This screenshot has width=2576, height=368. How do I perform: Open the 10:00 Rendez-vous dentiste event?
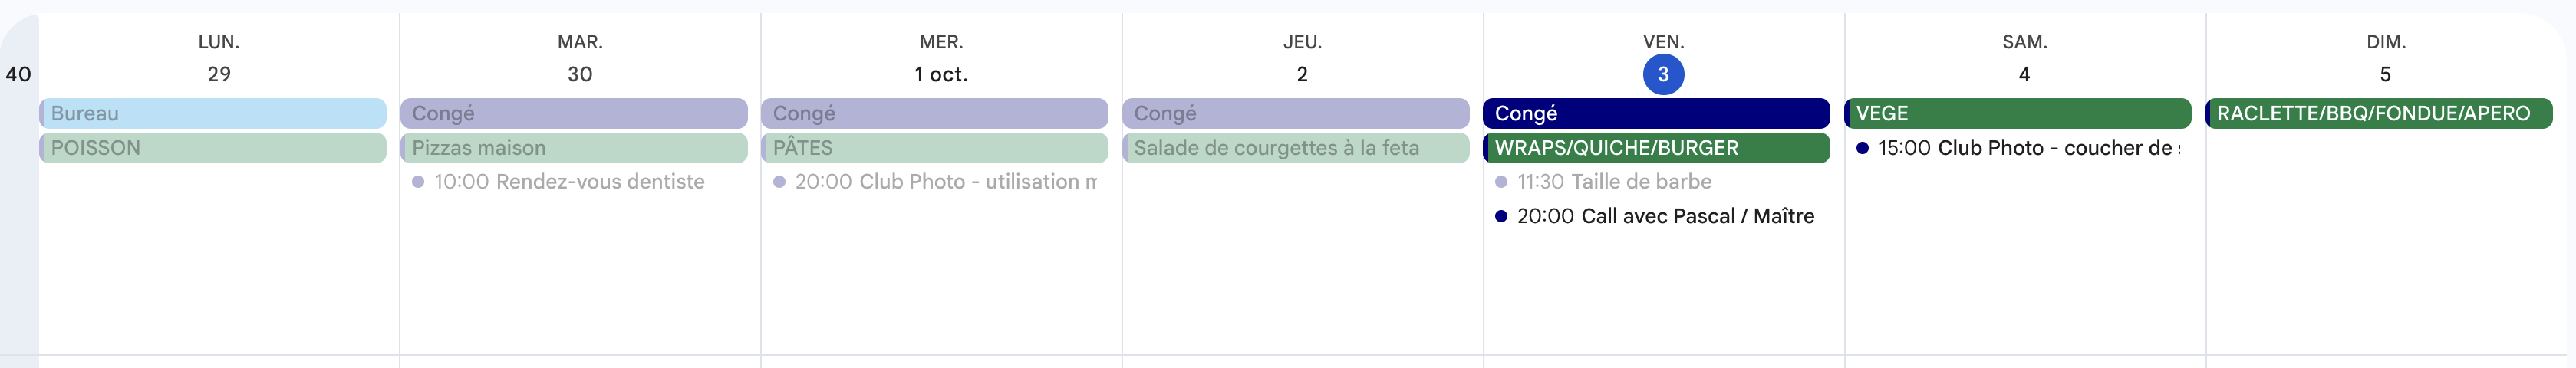click(568, 182)
